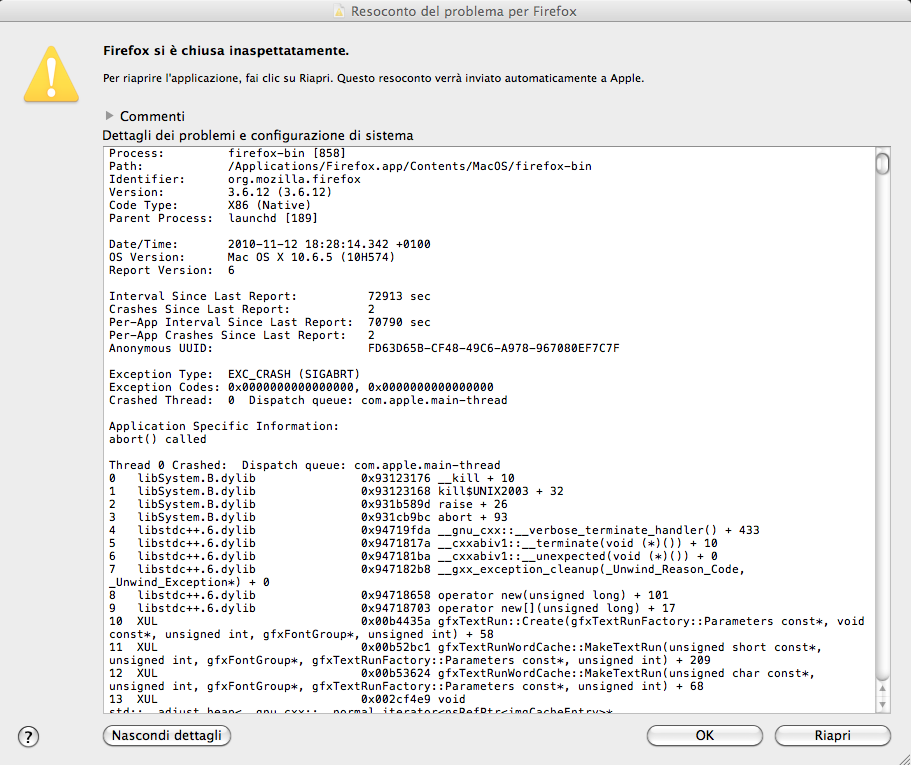Click the small title bar document icon
The image size is (911, 765).
tap(339, 11)
